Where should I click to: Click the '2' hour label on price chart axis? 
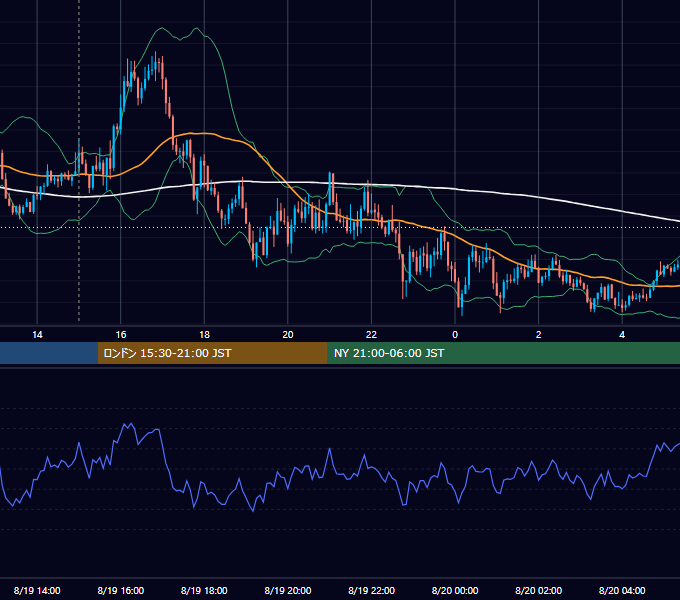[539, 335]
